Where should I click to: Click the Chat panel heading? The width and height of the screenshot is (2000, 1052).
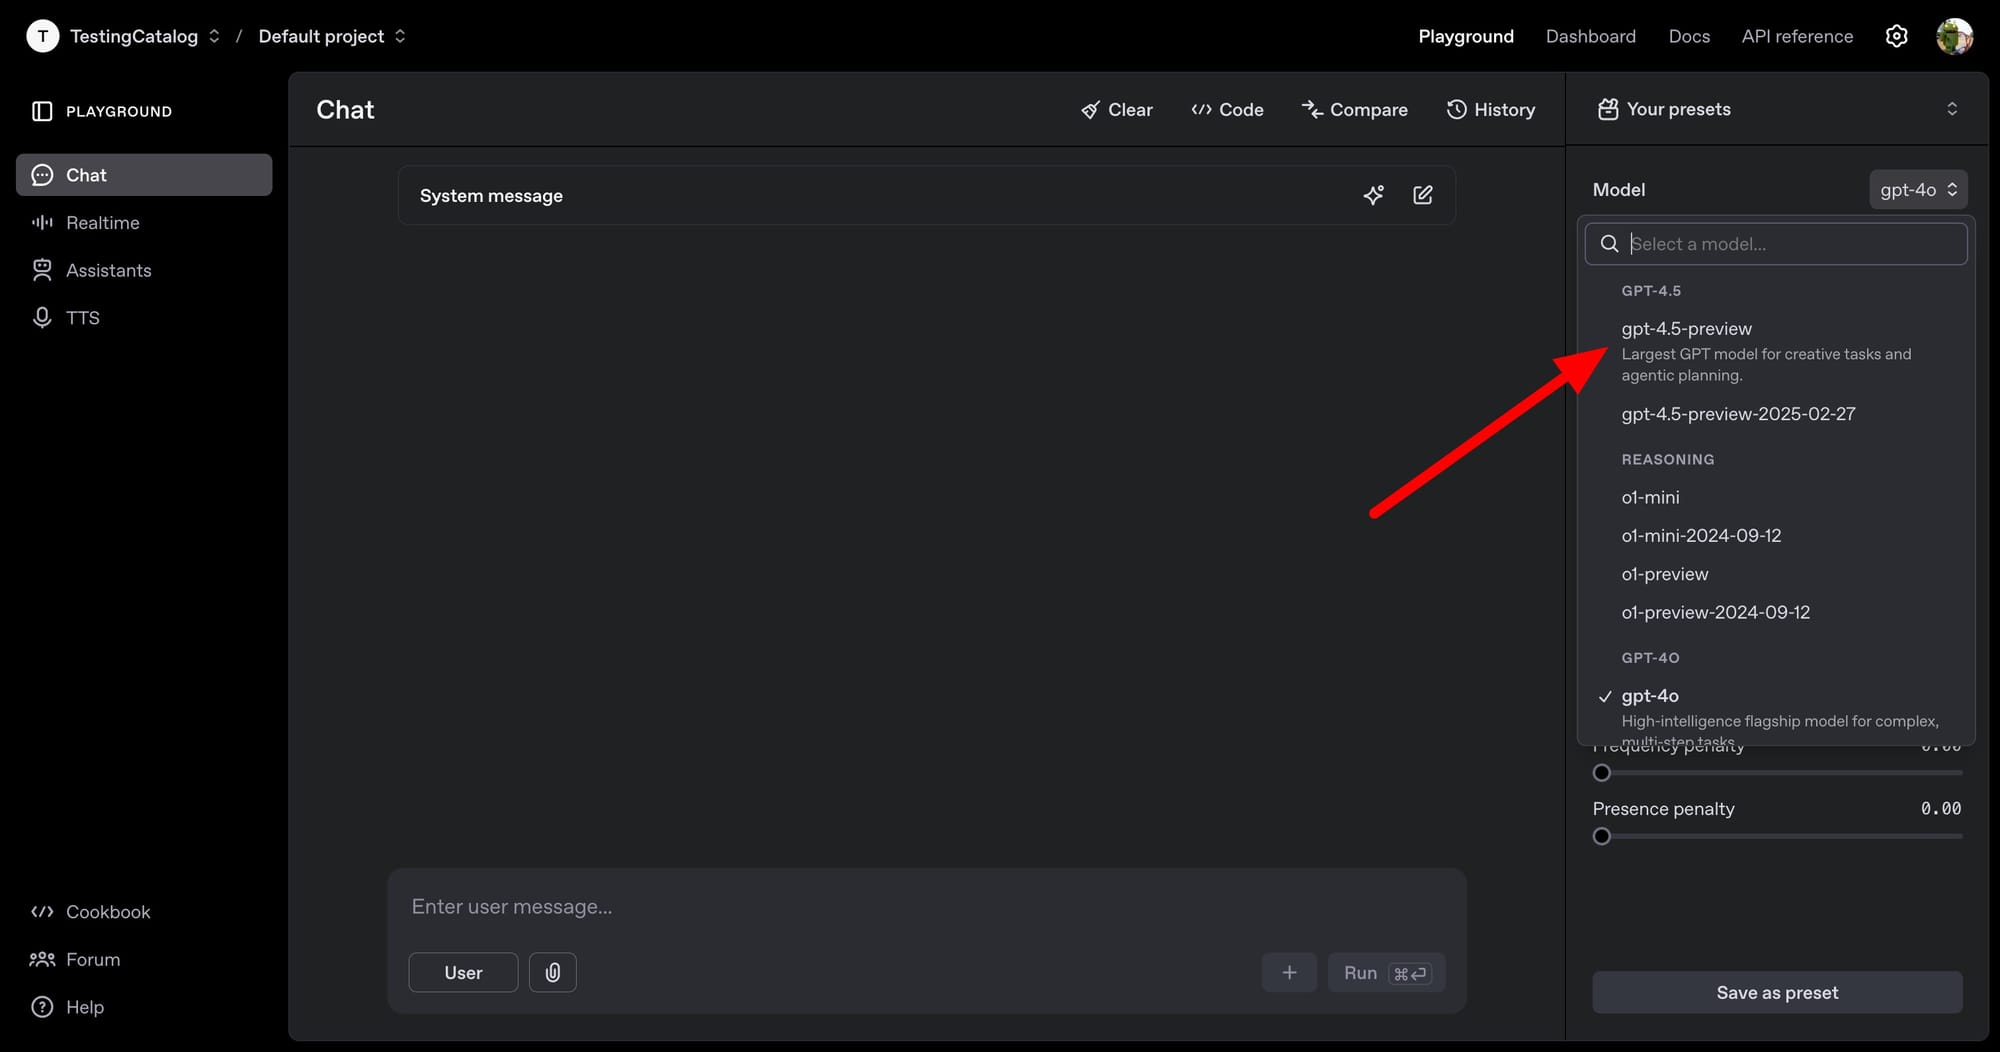345,110
